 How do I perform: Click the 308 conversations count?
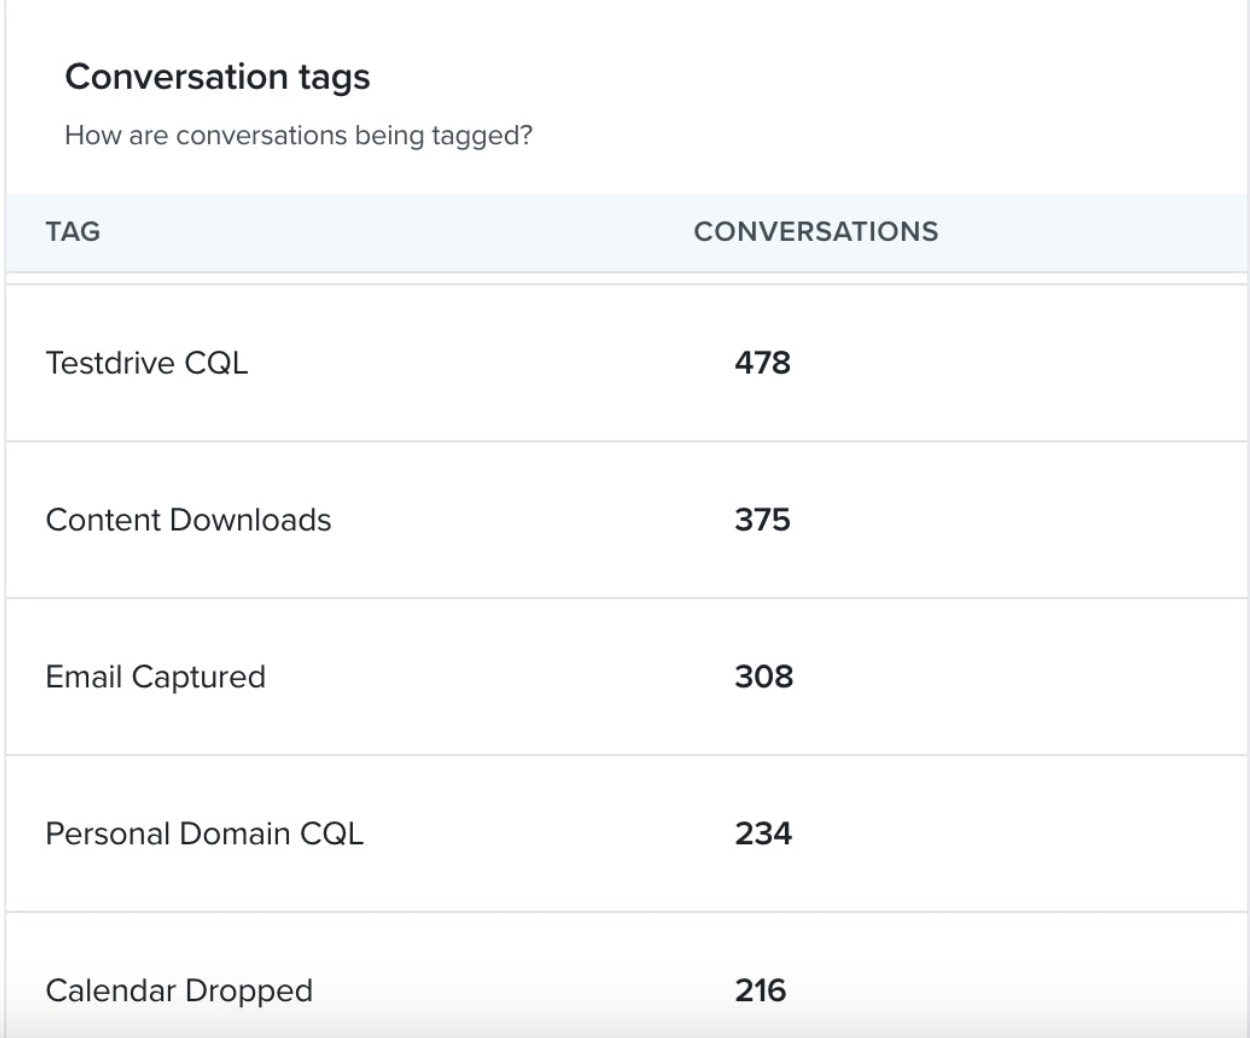click(764, 677)
